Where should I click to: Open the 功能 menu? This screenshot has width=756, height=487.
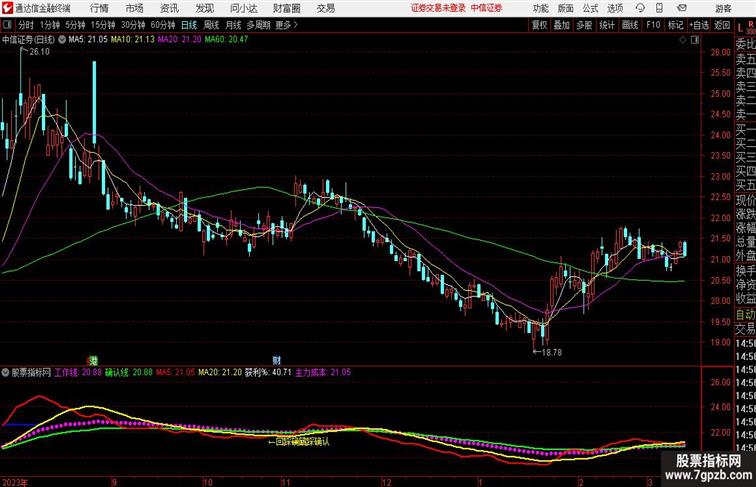(x=540, y=8)
